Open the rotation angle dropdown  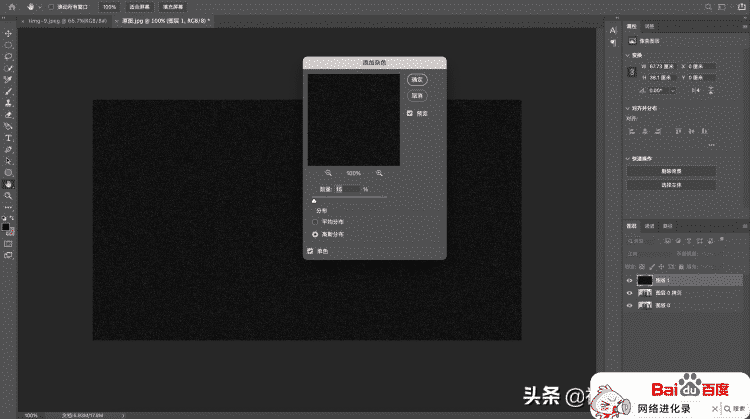point(673,90)
